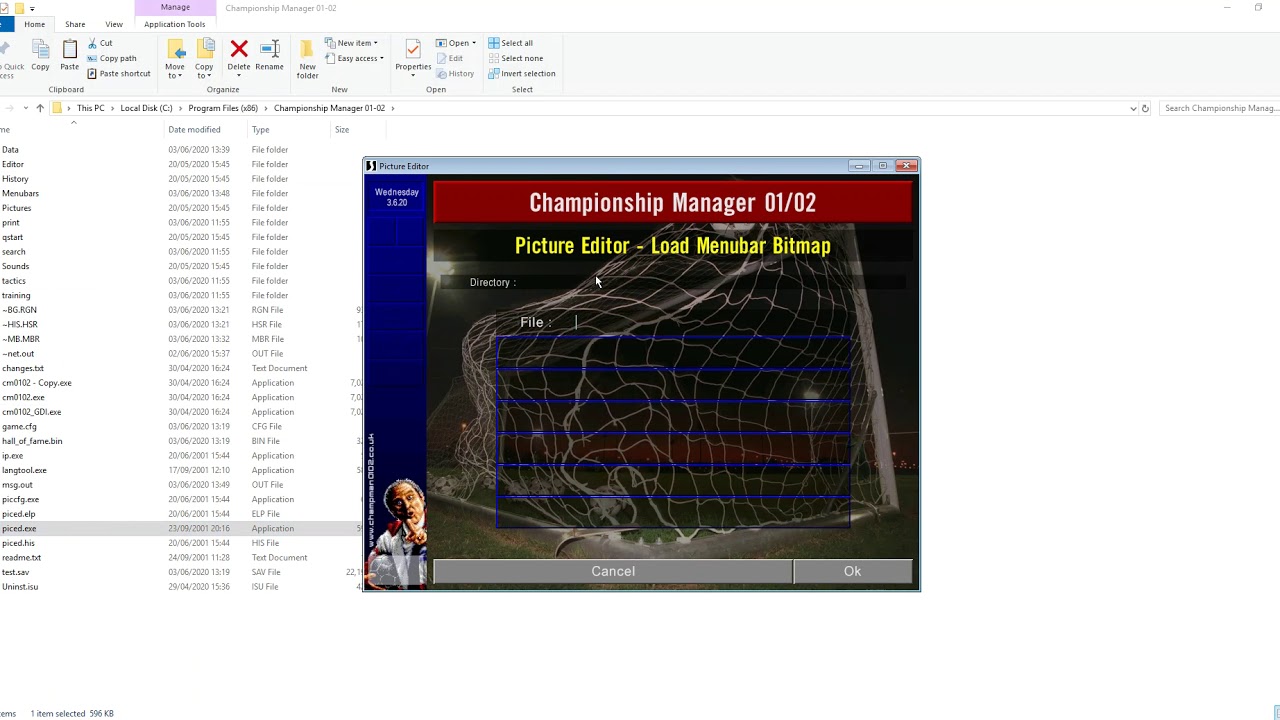Viewport: 1280px width, 720px height.
Task: Click Select none in the ribbon
Action: point(516,58)
